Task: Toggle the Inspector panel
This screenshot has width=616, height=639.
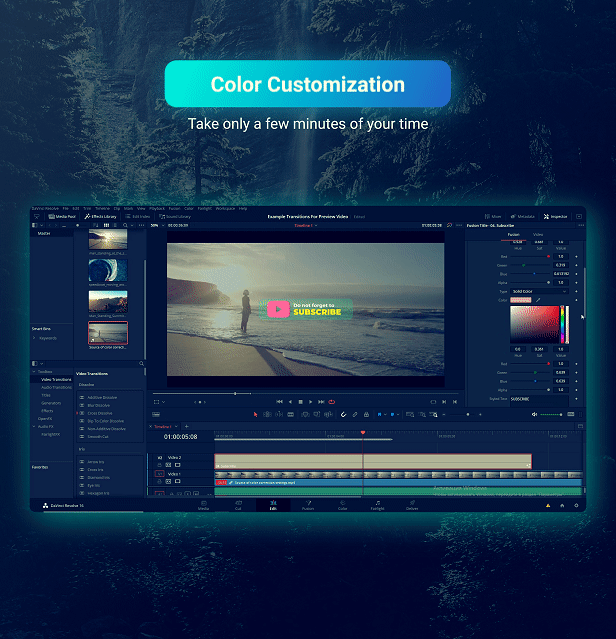Action: point(555,216)
